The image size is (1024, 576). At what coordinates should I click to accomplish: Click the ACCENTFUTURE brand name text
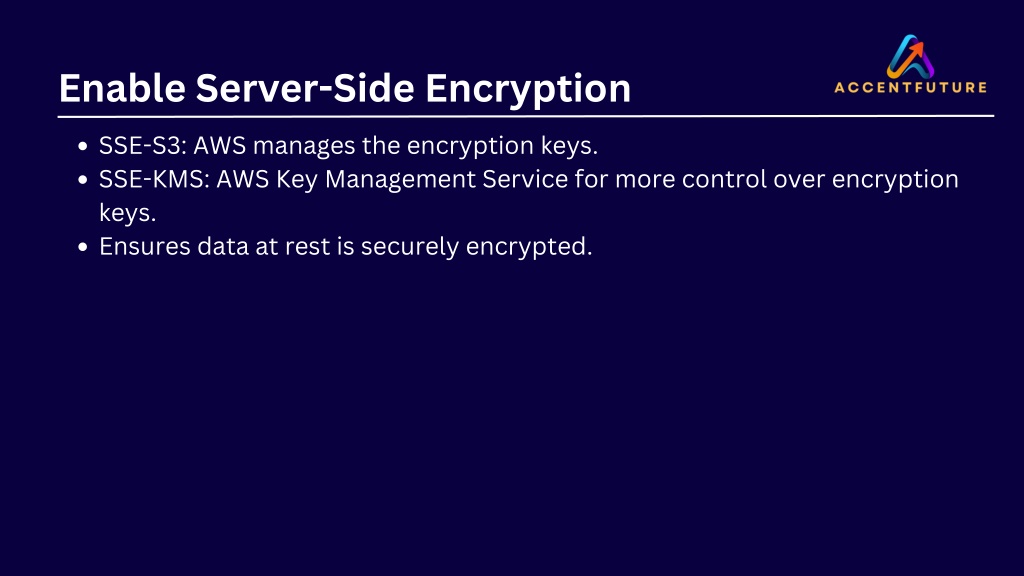click(910, 88)
